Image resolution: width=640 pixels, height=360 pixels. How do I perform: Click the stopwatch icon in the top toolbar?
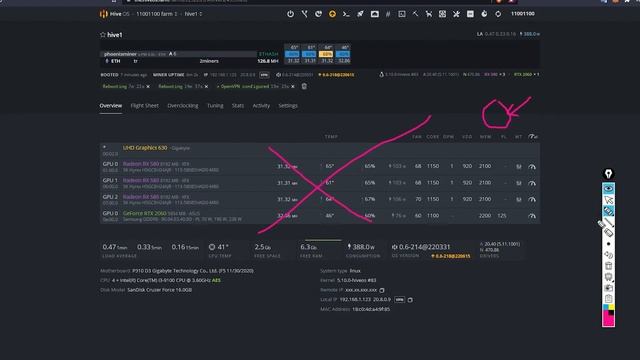pos(484,14)
